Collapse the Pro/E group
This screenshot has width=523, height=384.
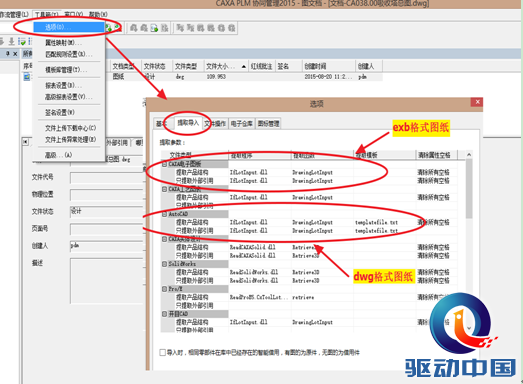pos(164,289)
